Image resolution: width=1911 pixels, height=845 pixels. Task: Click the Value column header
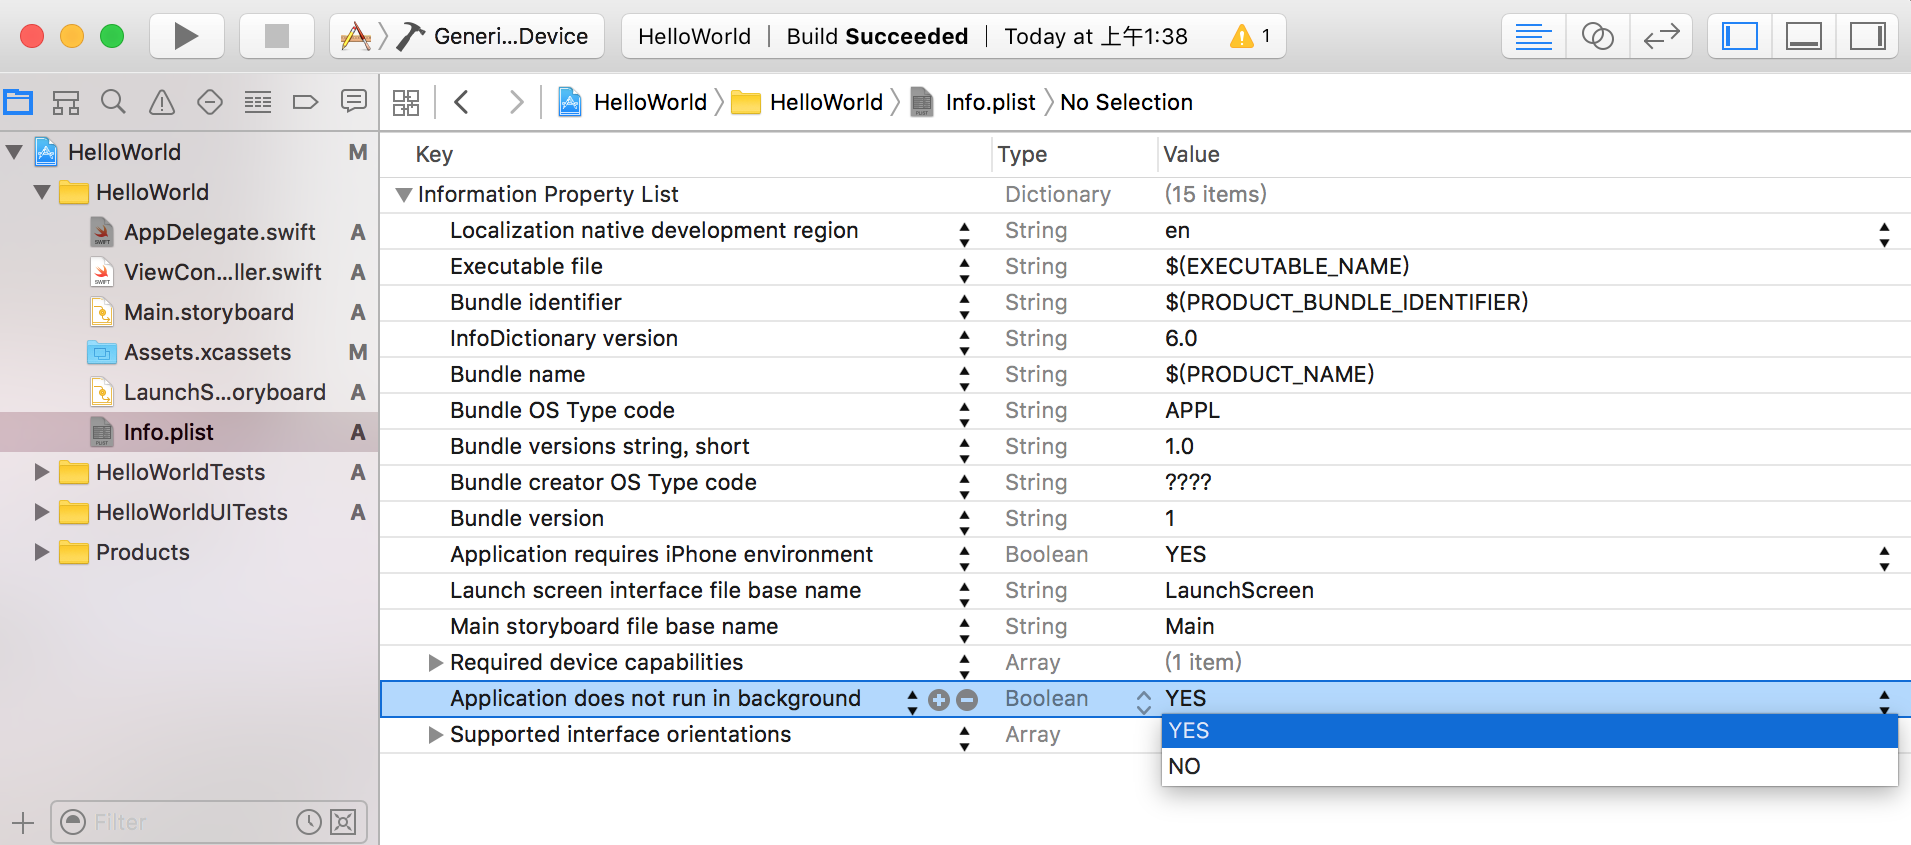(x=1191, y=155)
